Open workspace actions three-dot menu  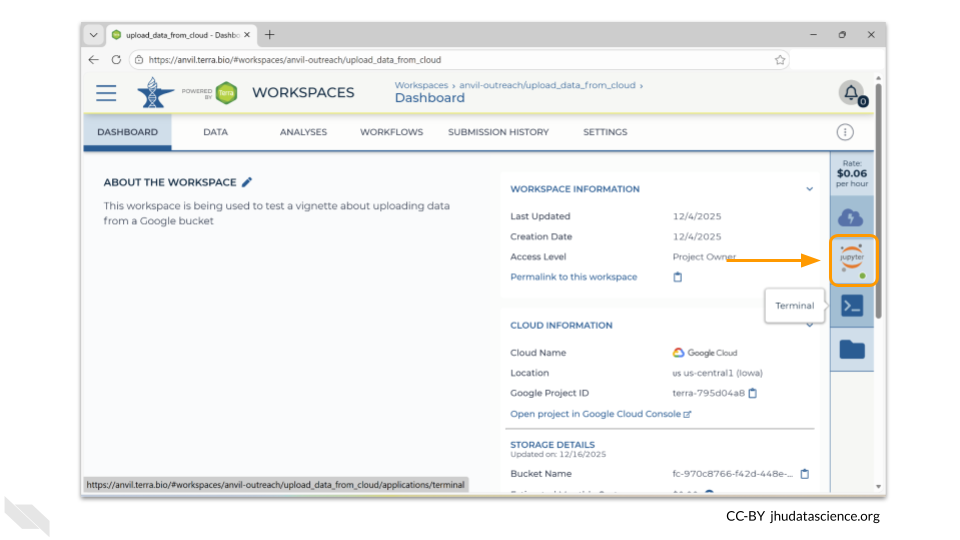click(845, 132)
